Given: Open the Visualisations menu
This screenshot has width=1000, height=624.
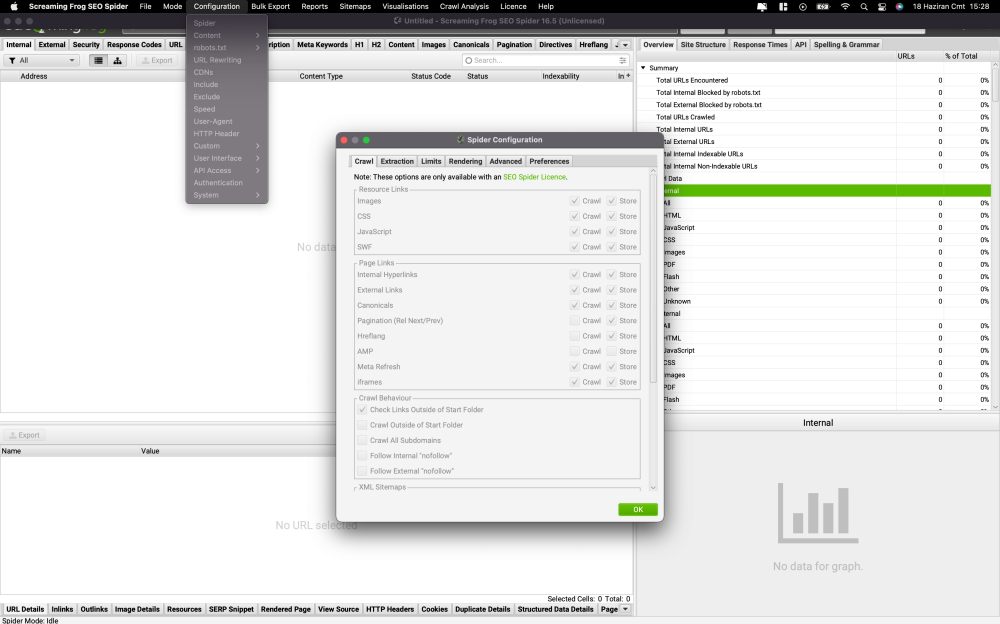Looking at the screenshot, I should pyautogui.click(x=405, y=6).
